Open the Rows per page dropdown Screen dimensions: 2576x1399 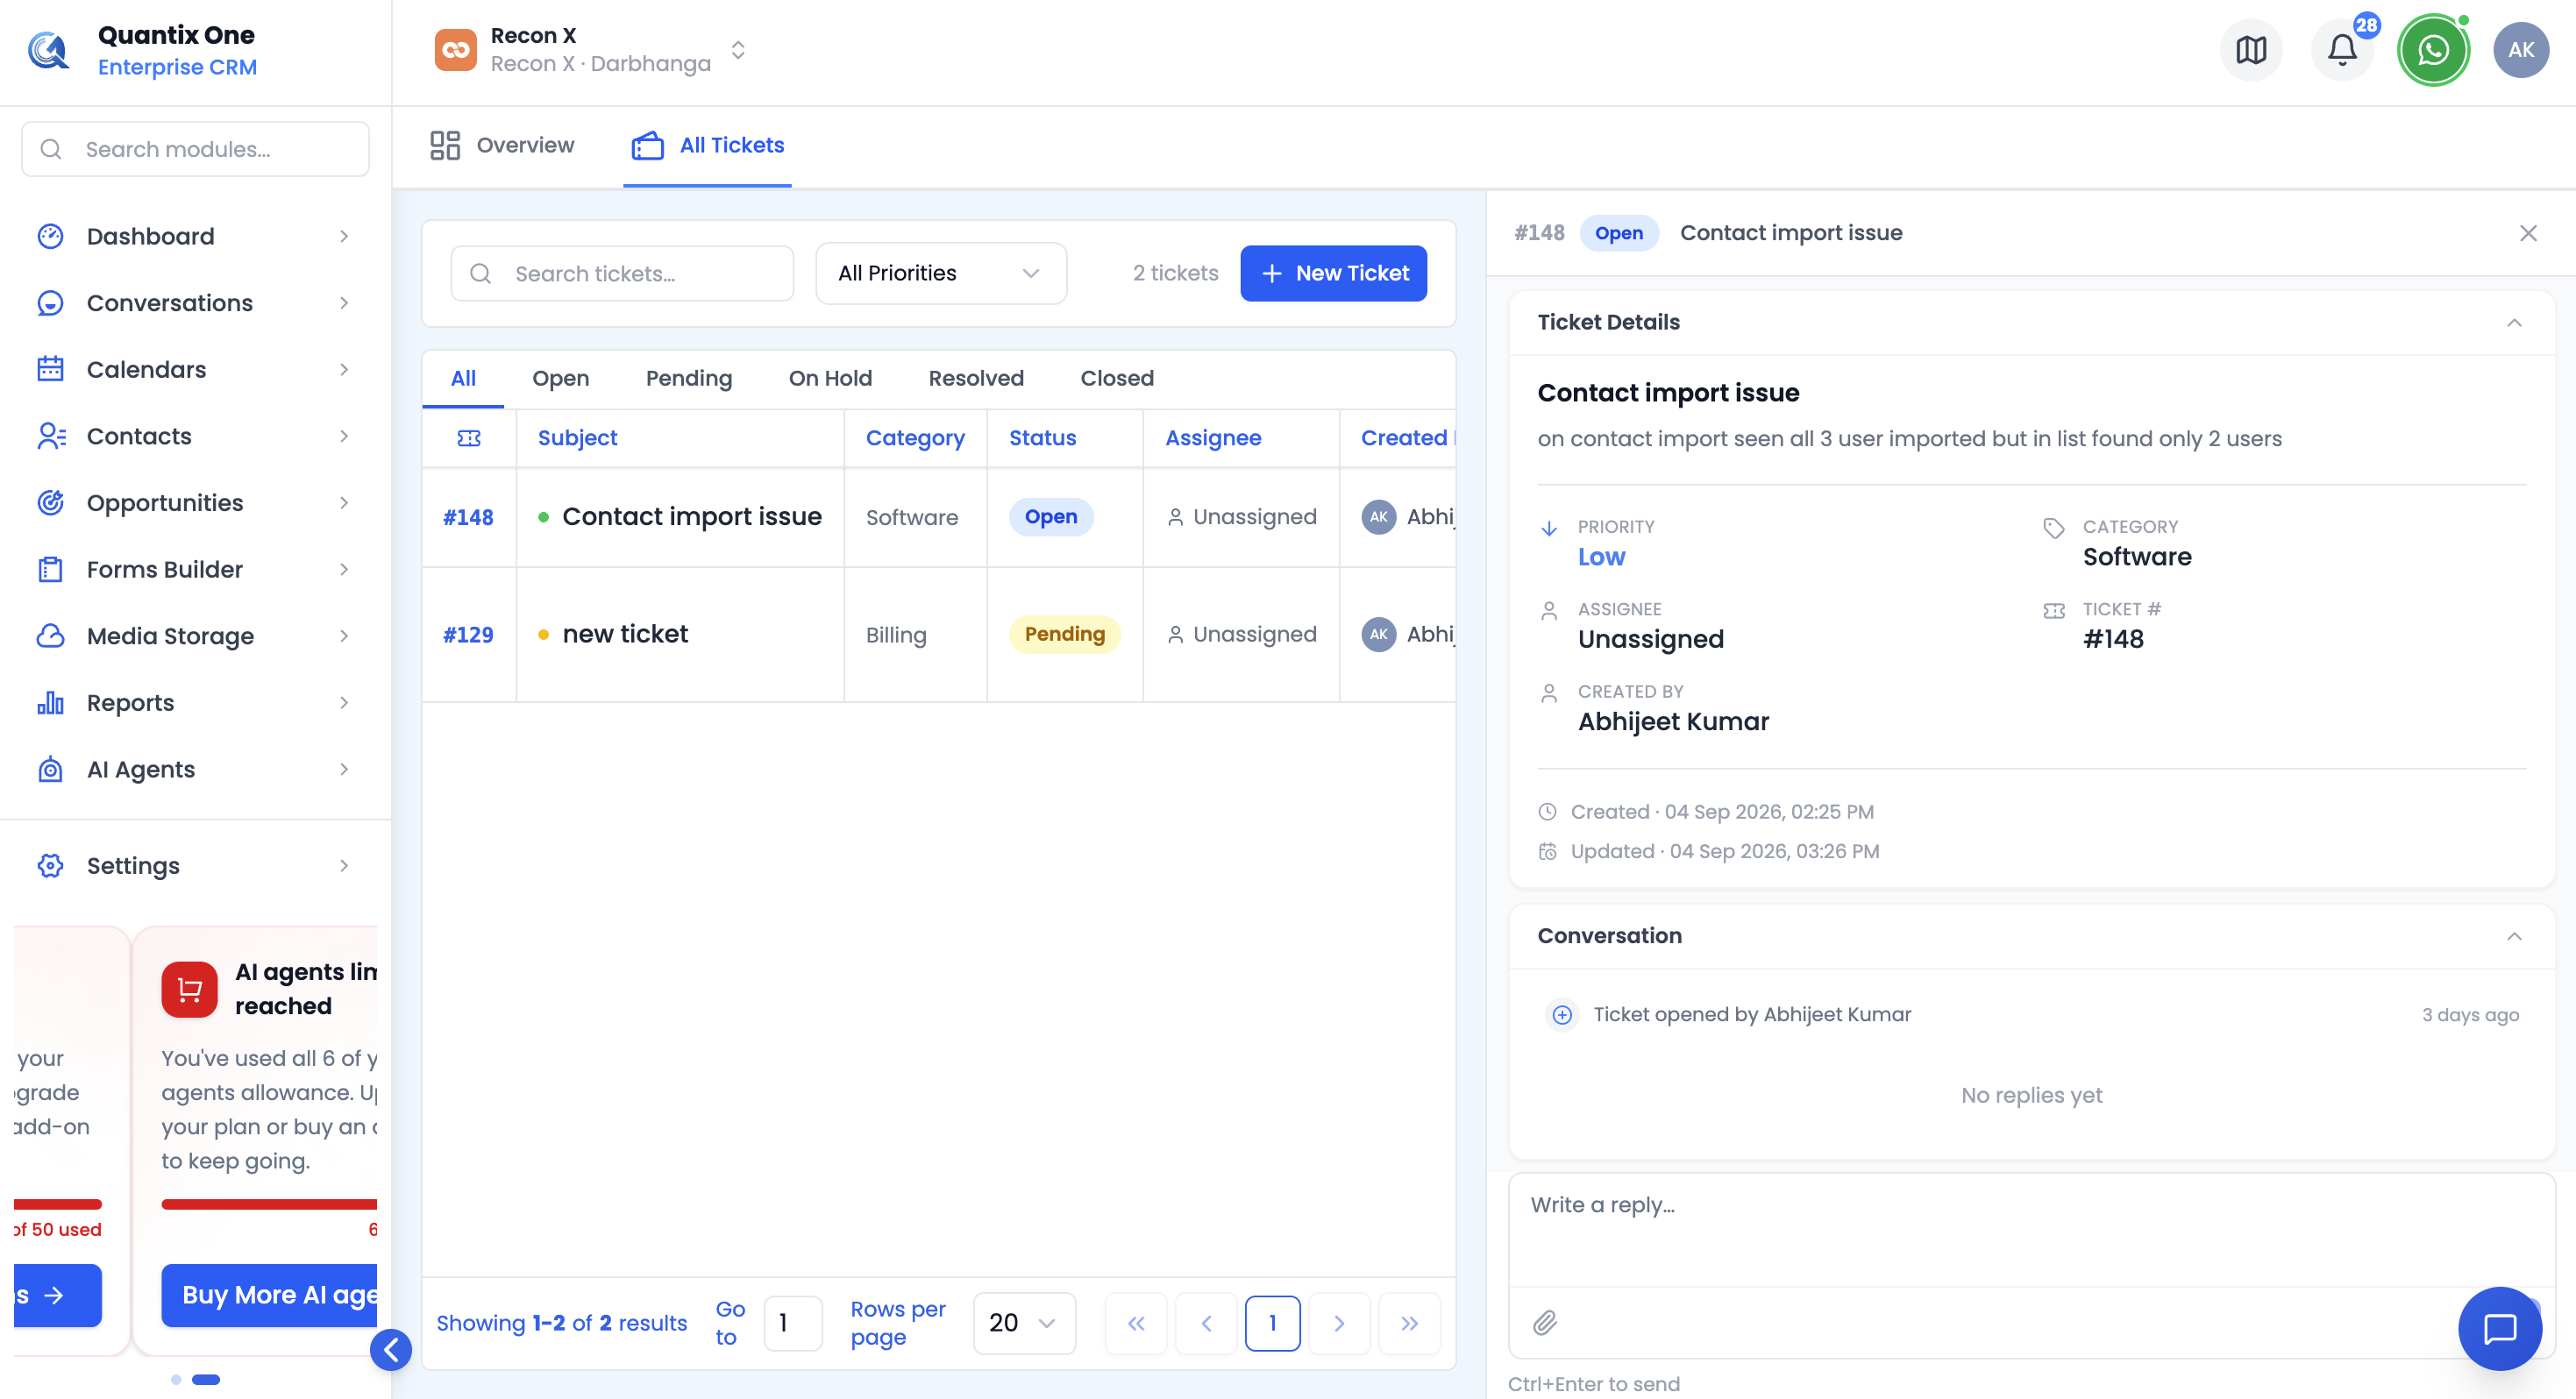pyautogui.click(x=1024, y=1323)
